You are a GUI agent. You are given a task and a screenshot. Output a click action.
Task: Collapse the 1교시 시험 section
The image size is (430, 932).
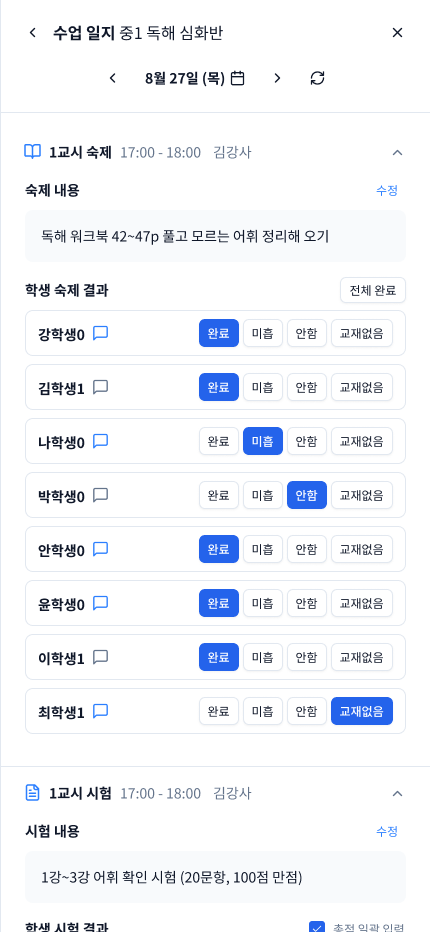click(397, 793)
